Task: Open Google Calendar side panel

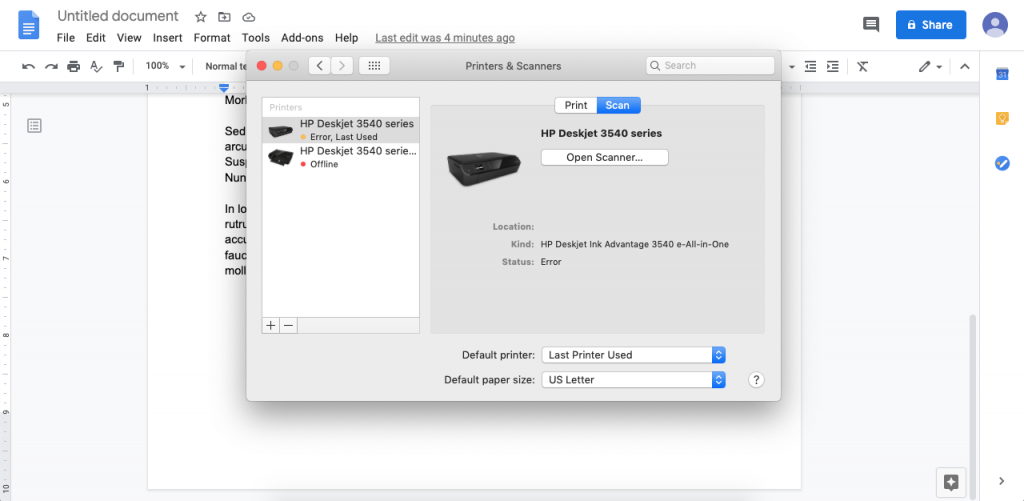Action: click(x=1002, y=74)
